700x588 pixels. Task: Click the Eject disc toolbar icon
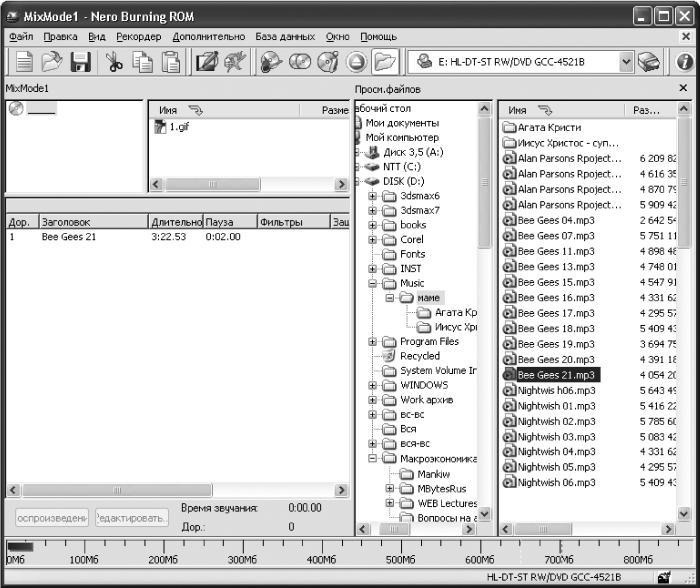click(x=356, y=62)
